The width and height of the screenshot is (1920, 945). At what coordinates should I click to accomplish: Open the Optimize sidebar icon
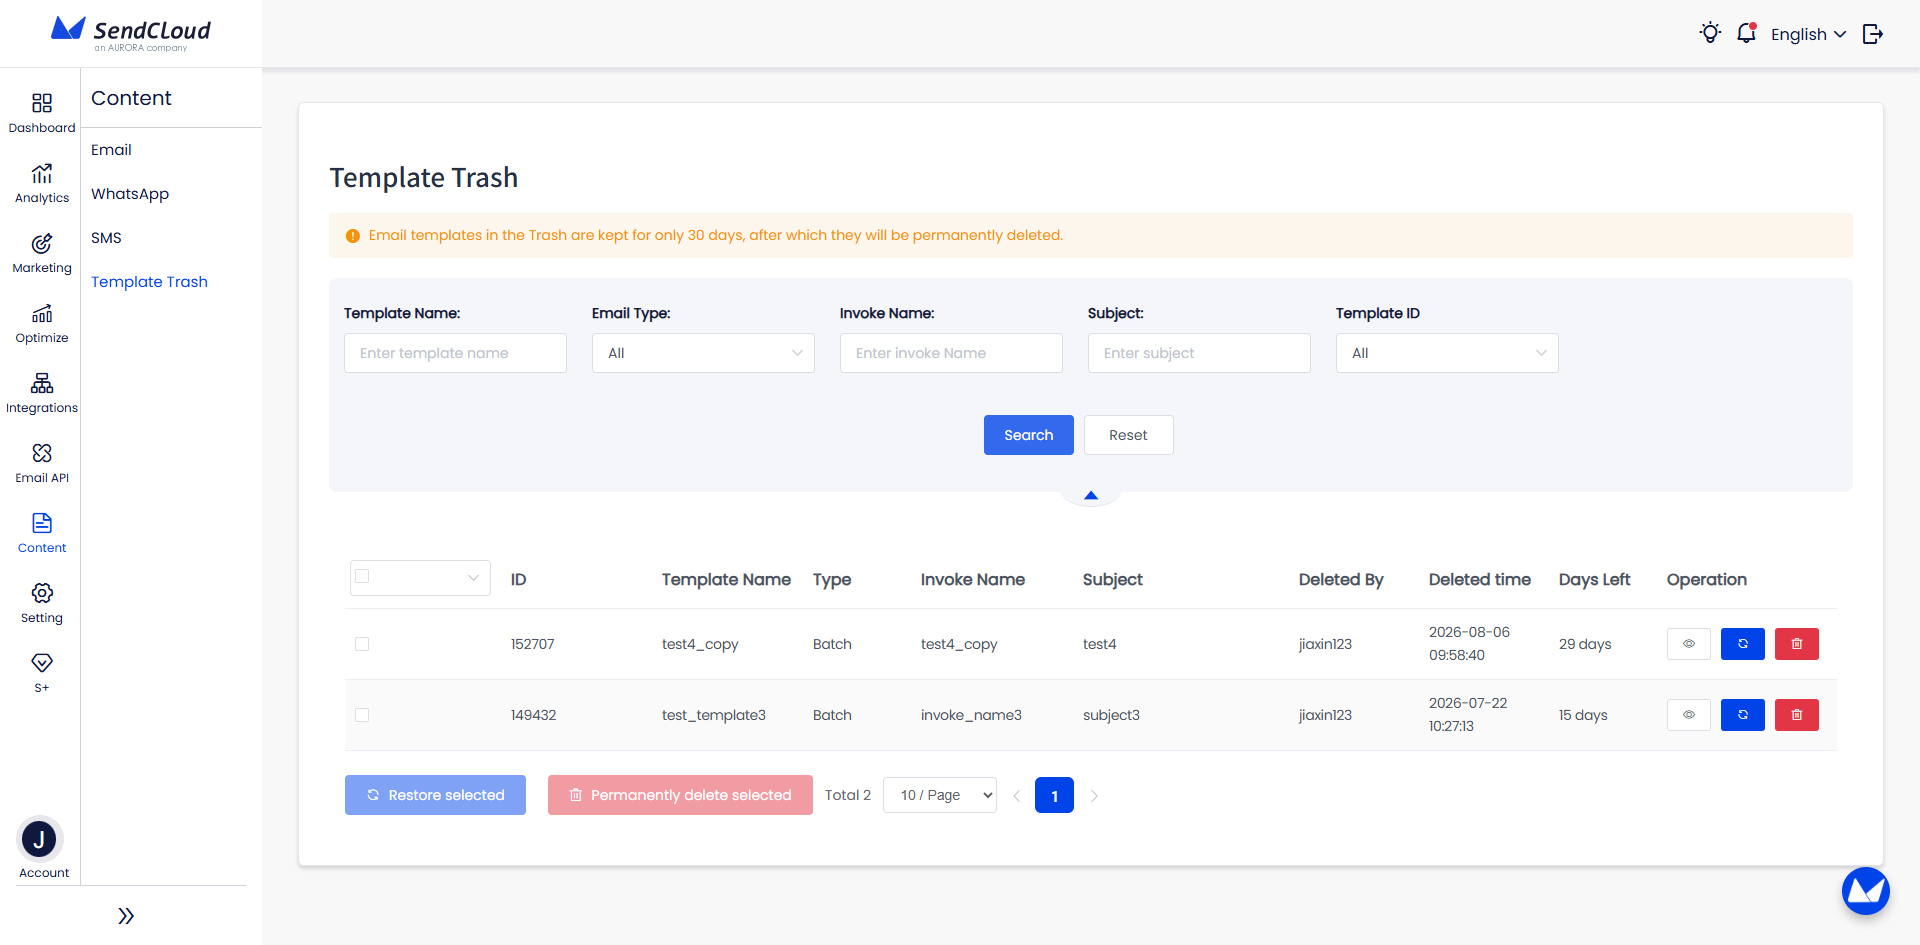click(41, 313)
